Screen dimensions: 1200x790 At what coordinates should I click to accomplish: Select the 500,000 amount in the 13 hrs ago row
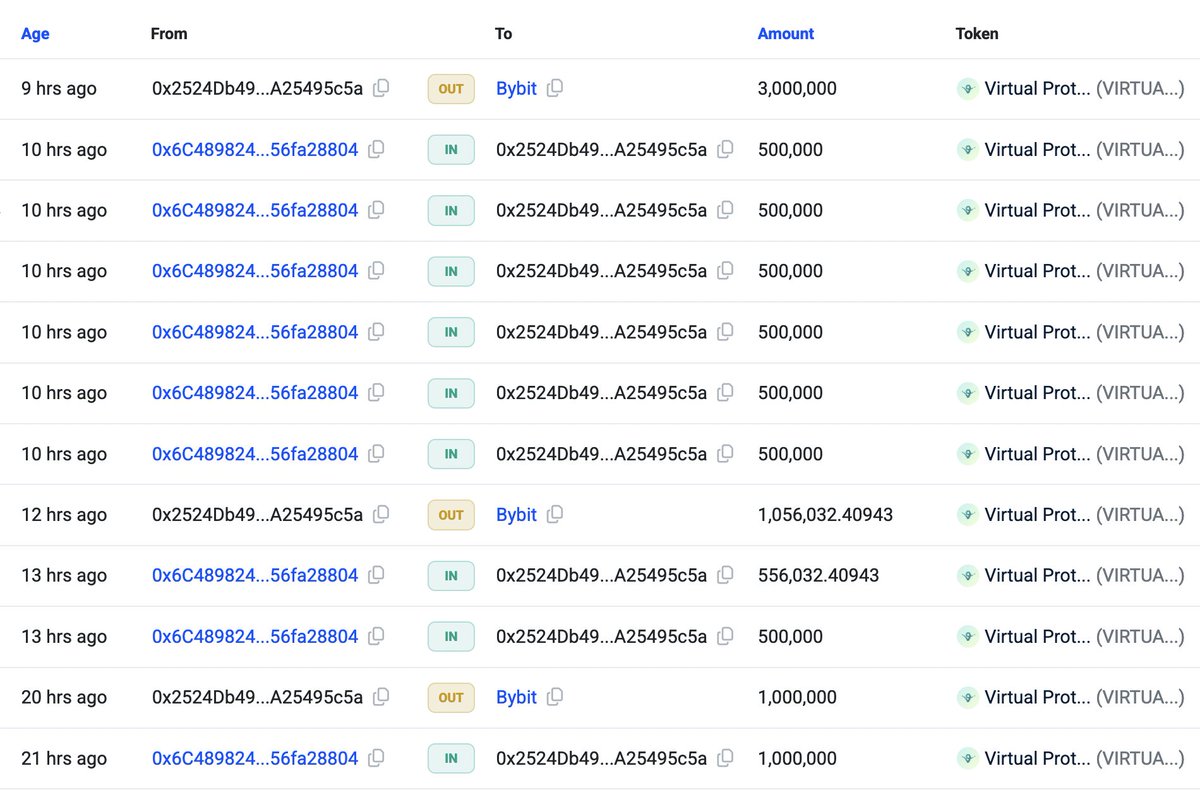click(790, 636)
